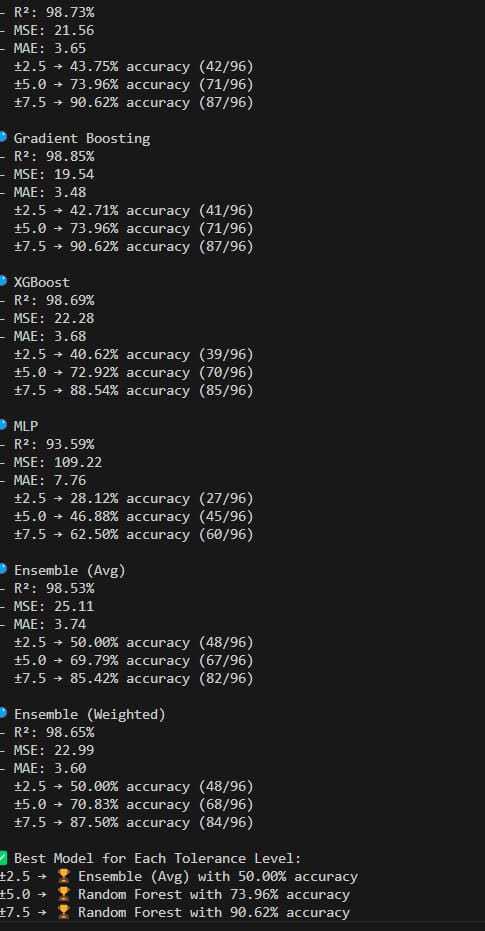Click the Random Forest with 90.62% accuracy text
This screenshot has width=485, height=931.
[x=214, y=912]
